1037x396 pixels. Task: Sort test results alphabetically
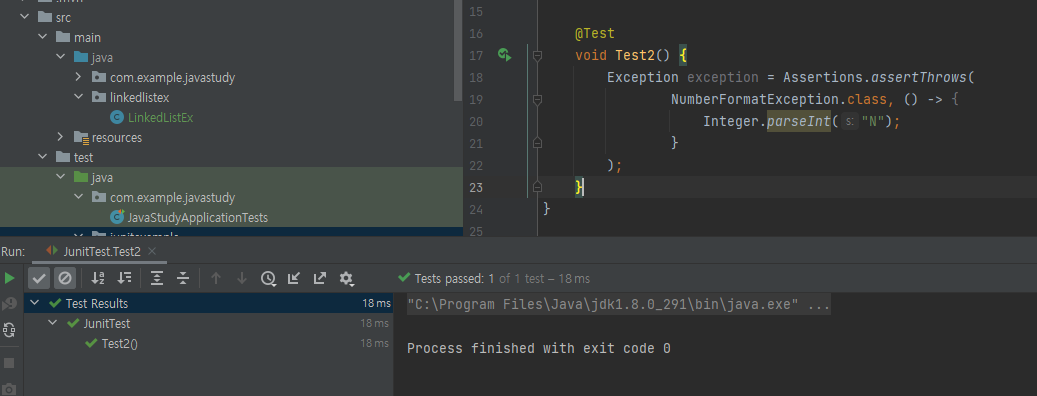98,278
